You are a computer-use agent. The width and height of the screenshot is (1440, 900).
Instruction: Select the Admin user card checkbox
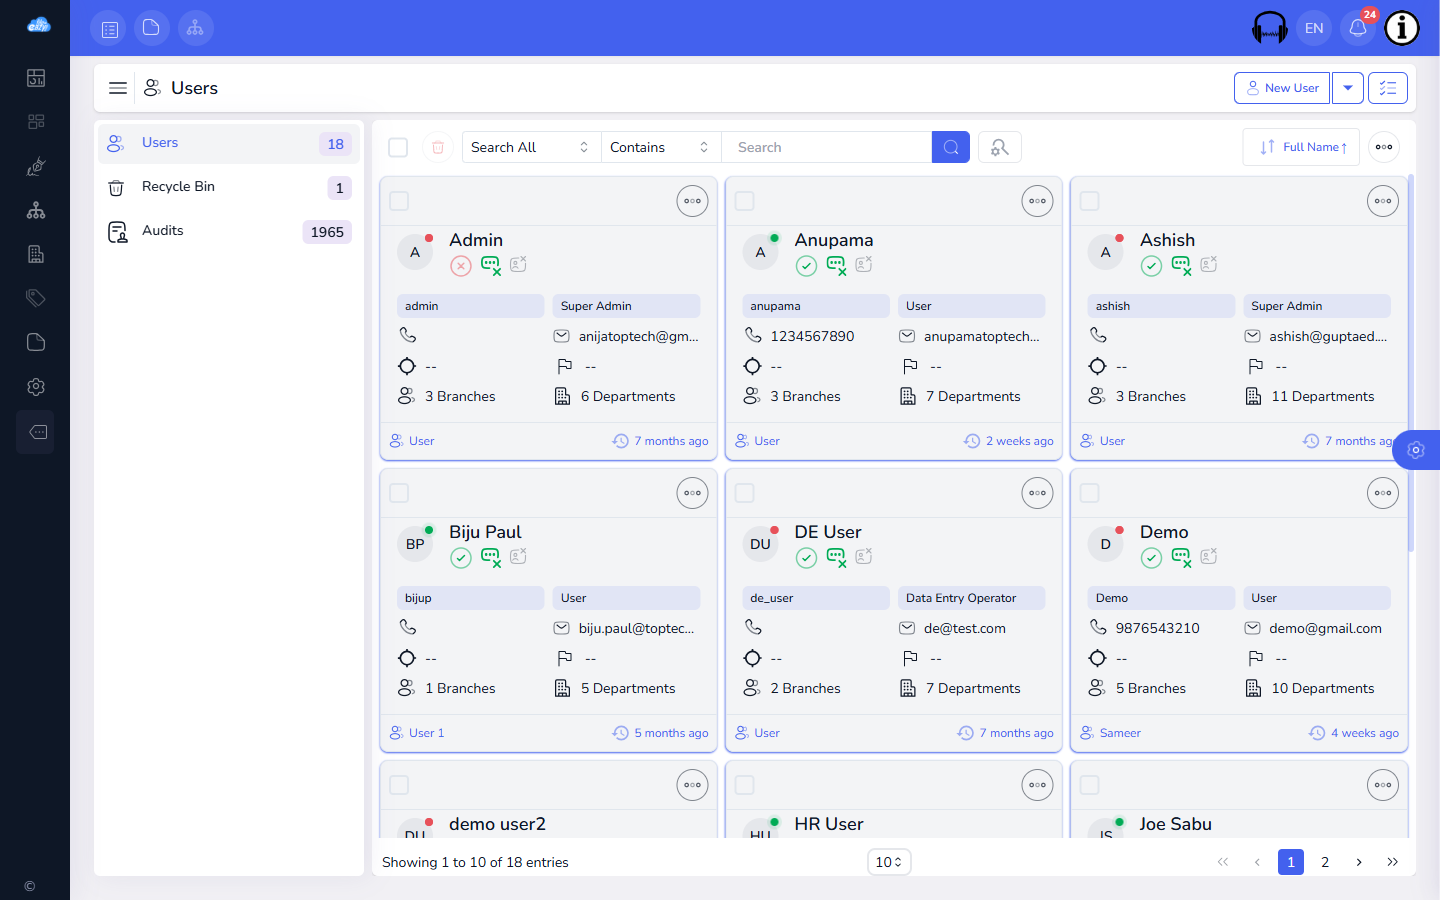399,201
